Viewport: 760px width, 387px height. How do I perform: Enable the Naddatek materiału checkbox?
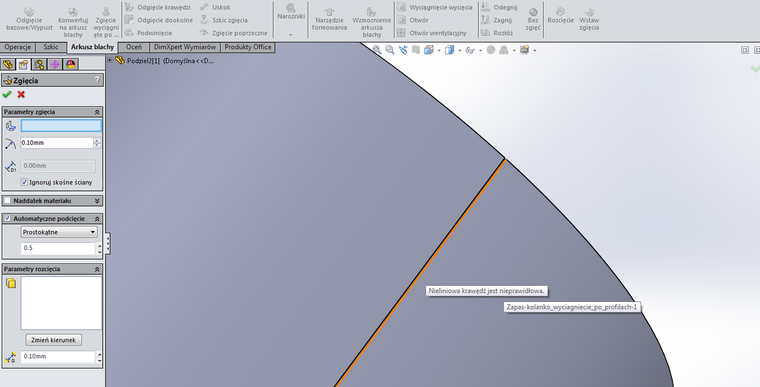tap(7, 201)
